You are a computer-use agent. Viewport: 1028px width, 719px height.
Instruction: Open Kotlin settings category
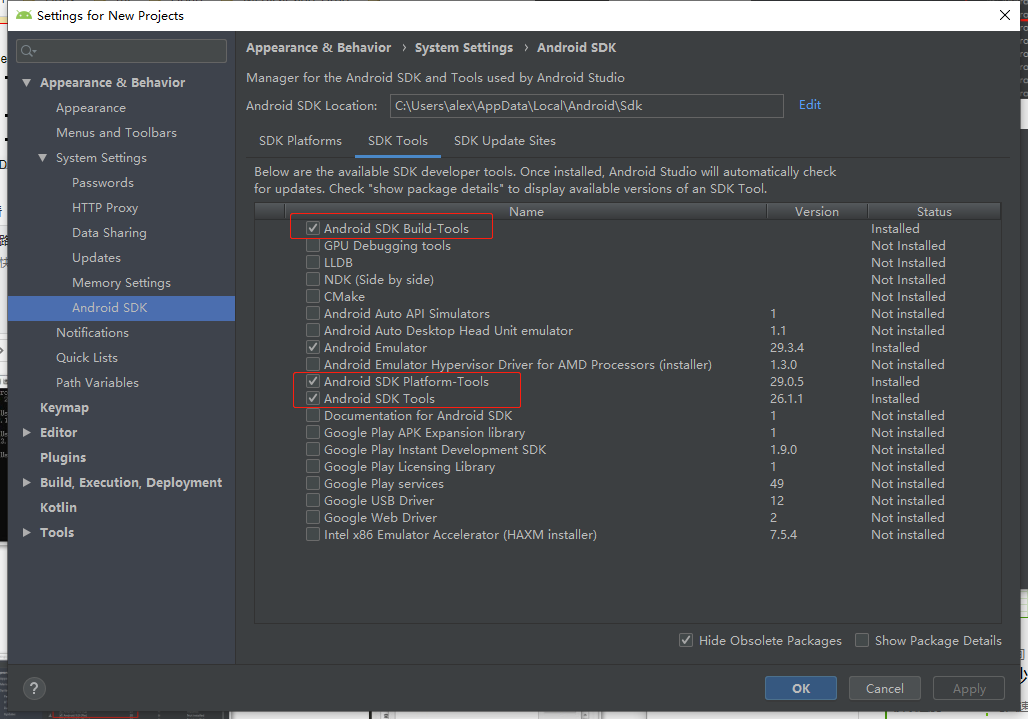point(58,507)
